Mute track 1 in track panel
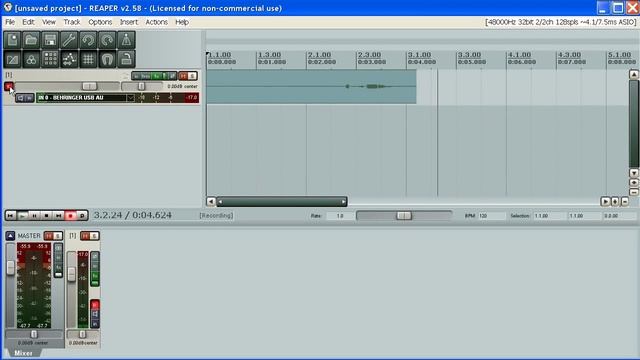Viewport: 640px width, 360px height. 183,76
